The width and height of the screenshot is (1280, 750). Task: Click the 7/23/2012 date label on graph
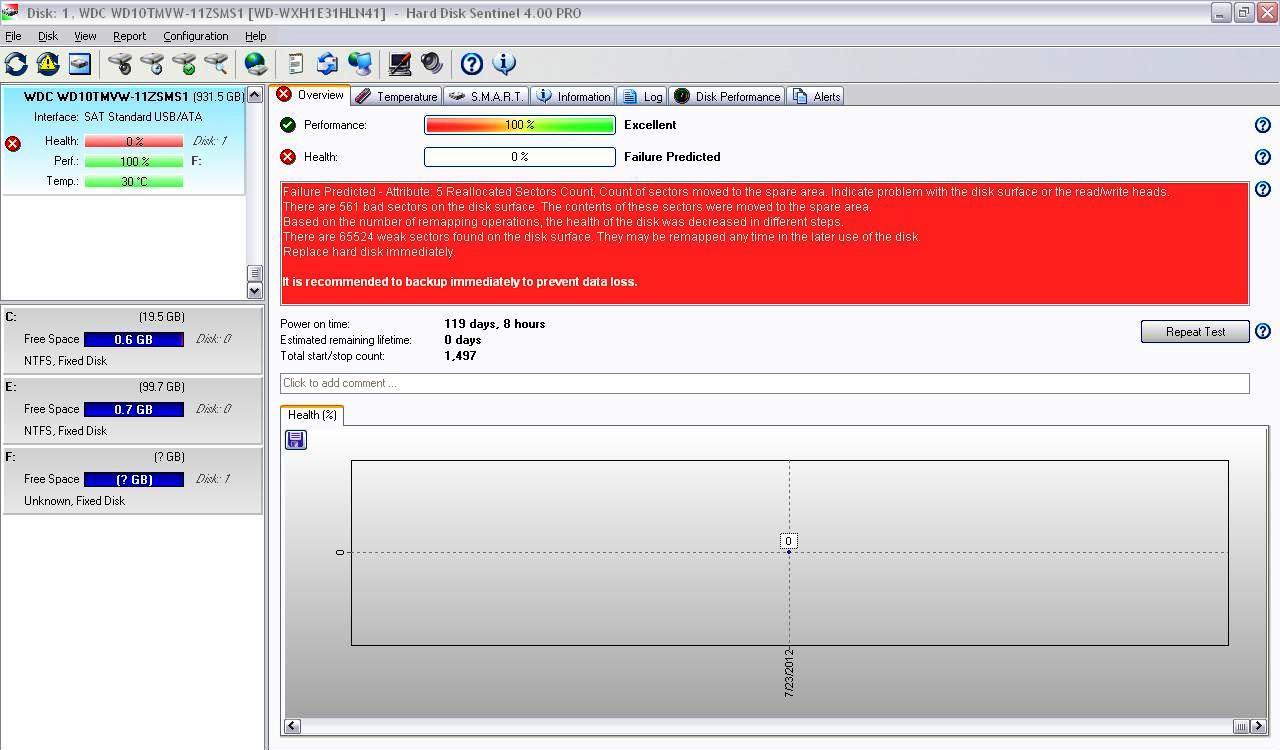coord(789,673)
